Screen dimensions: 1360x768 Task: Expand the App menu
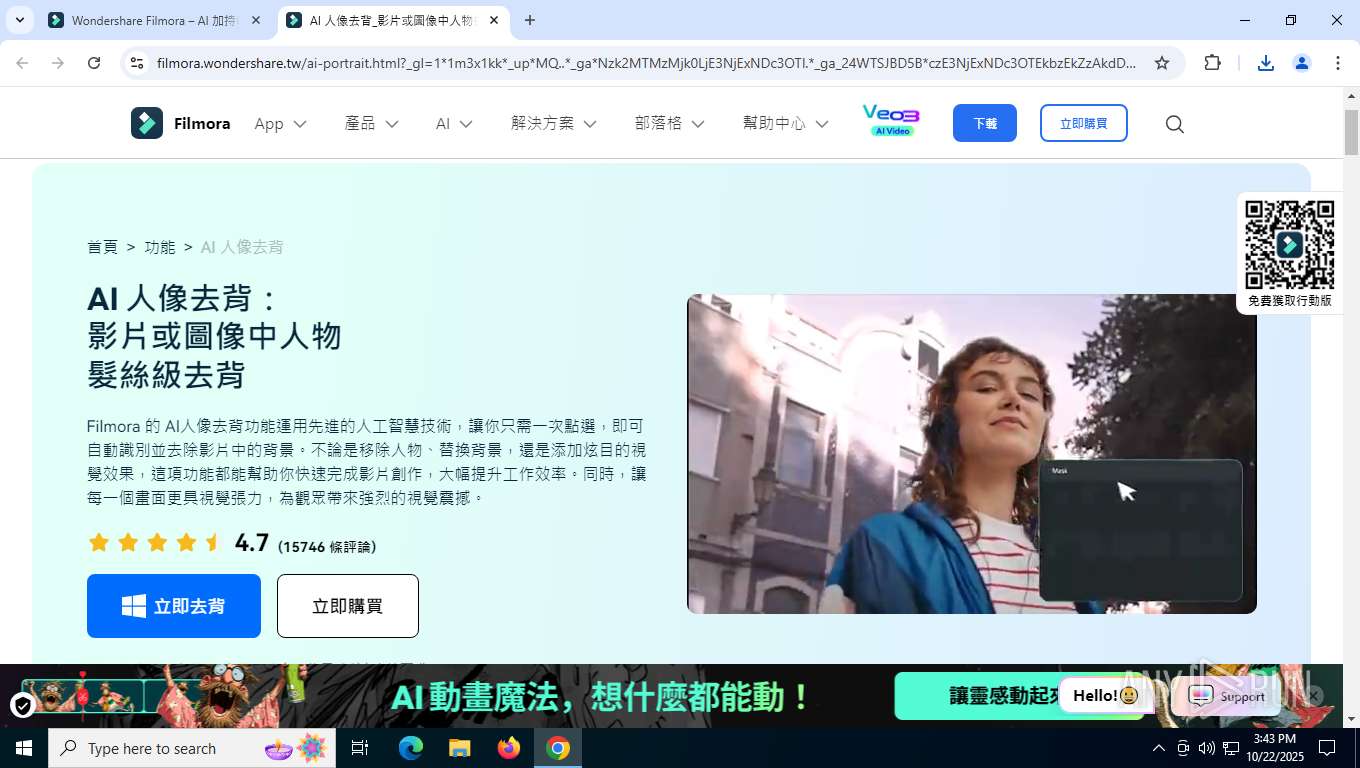(x=280, y=124)
